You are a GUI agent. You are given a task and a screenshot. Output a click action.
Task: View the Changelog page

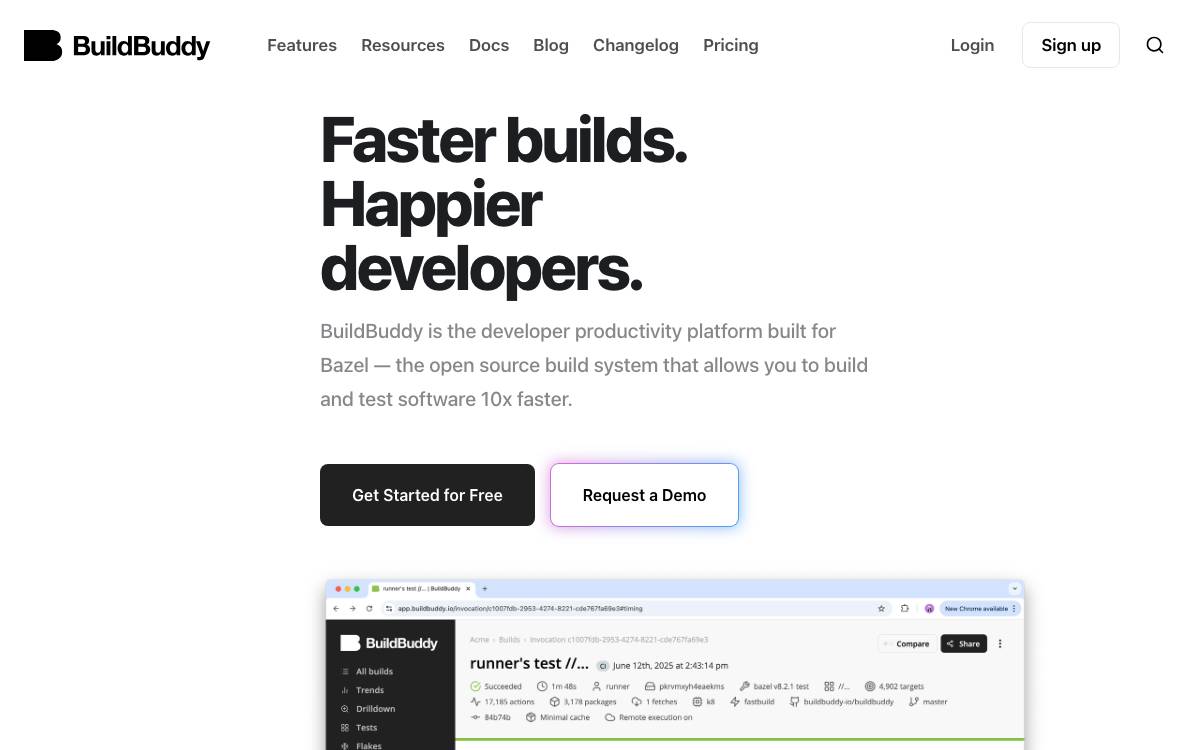pyautogui.click(x=636, y=45)
